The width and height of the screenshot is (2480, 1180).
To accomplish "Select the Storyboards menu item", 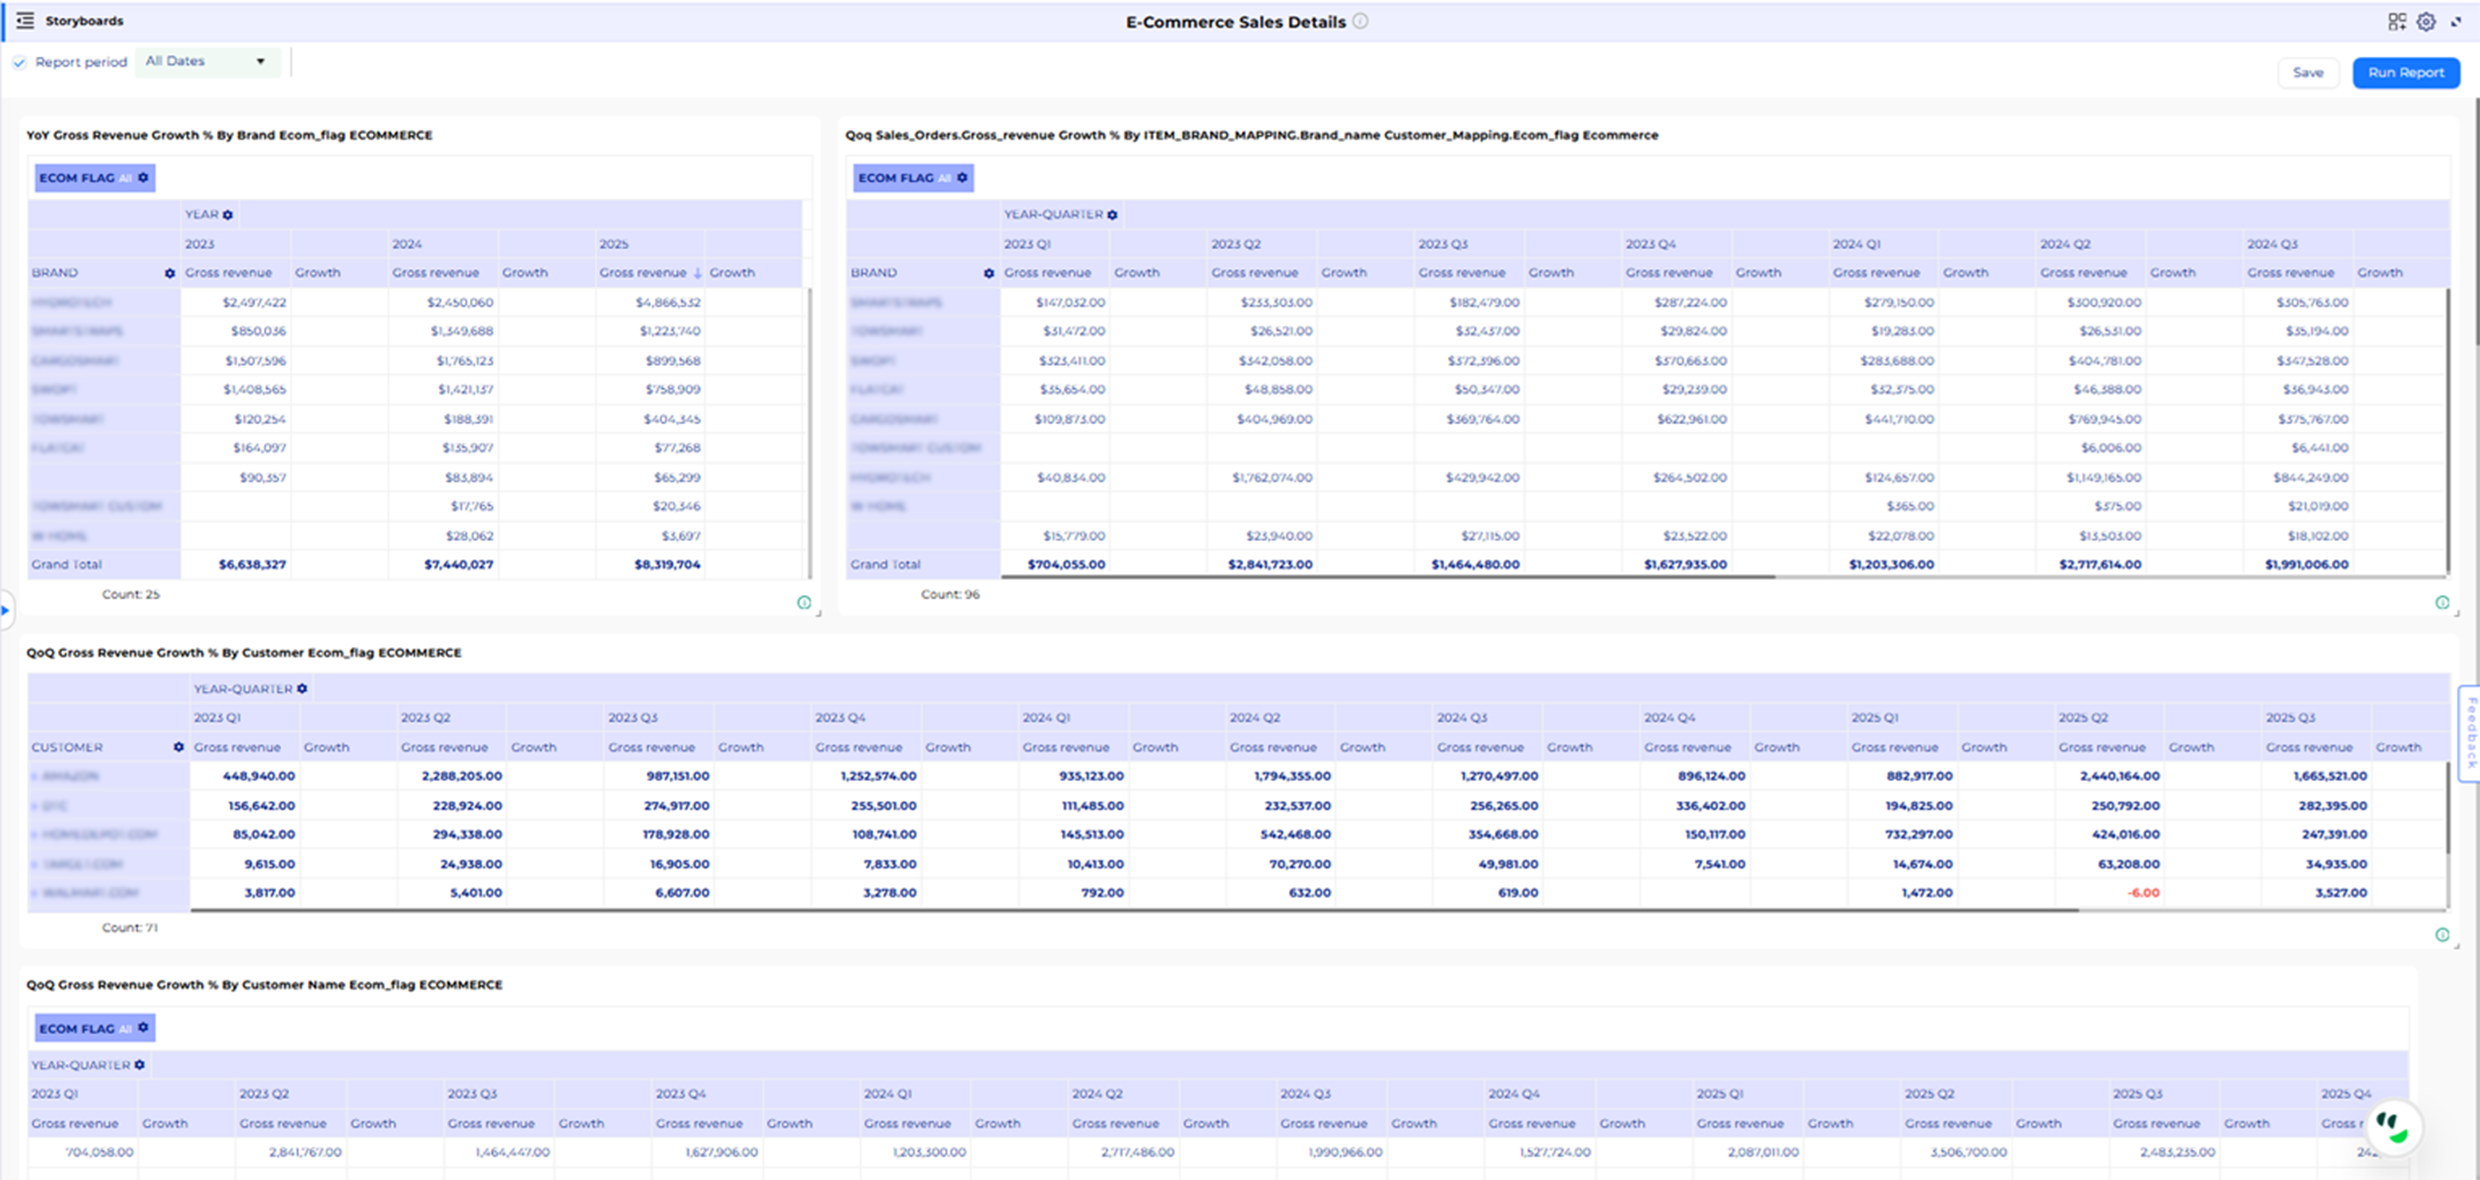I will pos(84,20).
